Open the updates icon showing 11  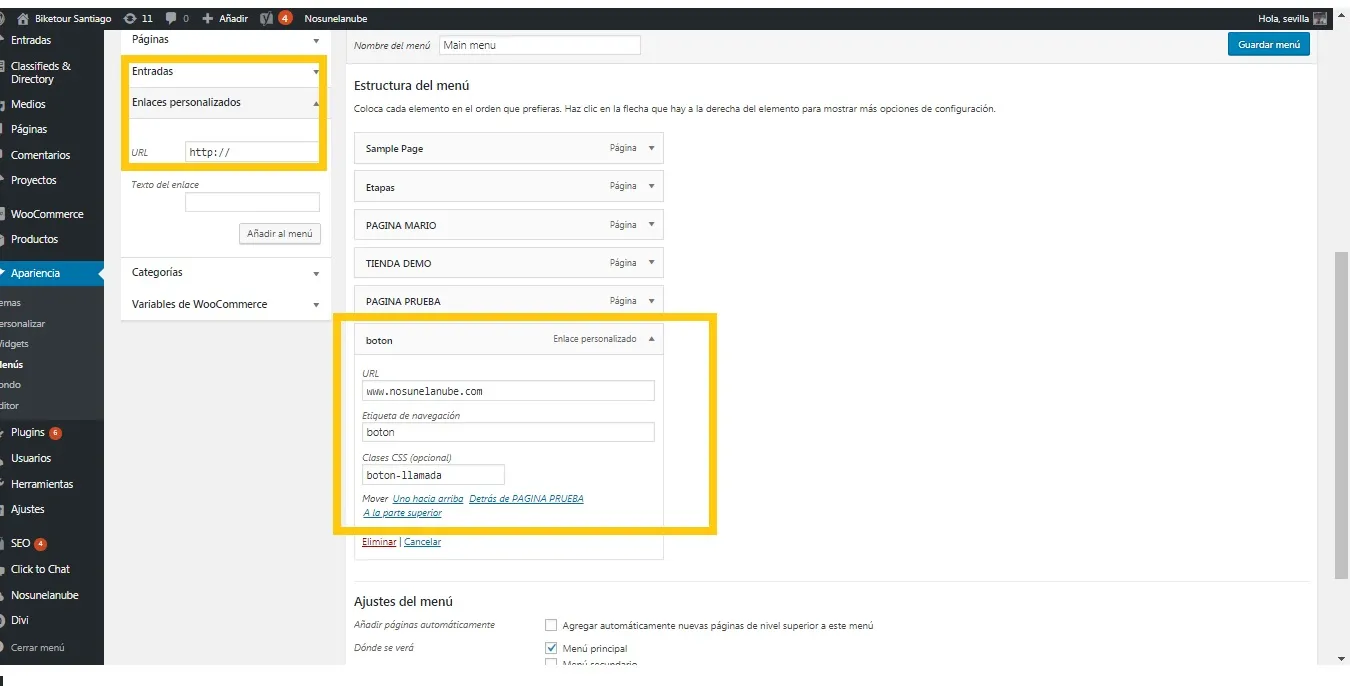130,18
